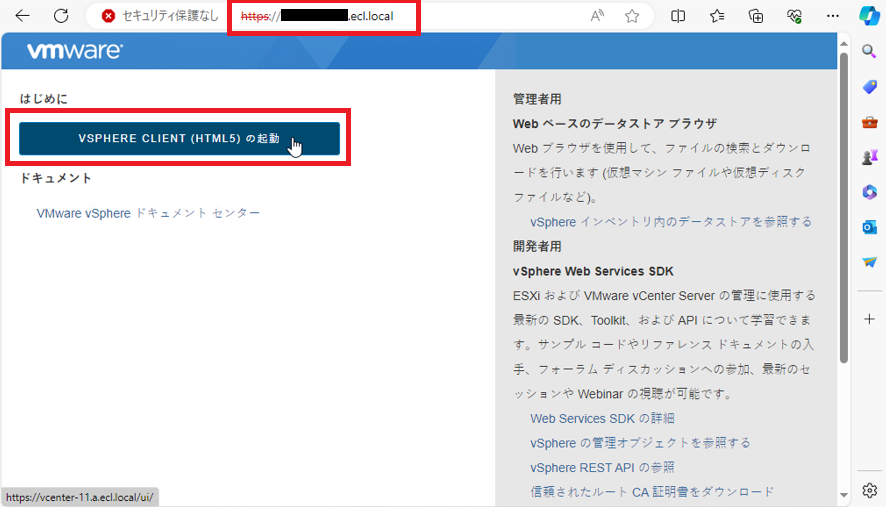886x507 pixels.
Task: Go back to the previous page
Action: point(22,16)
